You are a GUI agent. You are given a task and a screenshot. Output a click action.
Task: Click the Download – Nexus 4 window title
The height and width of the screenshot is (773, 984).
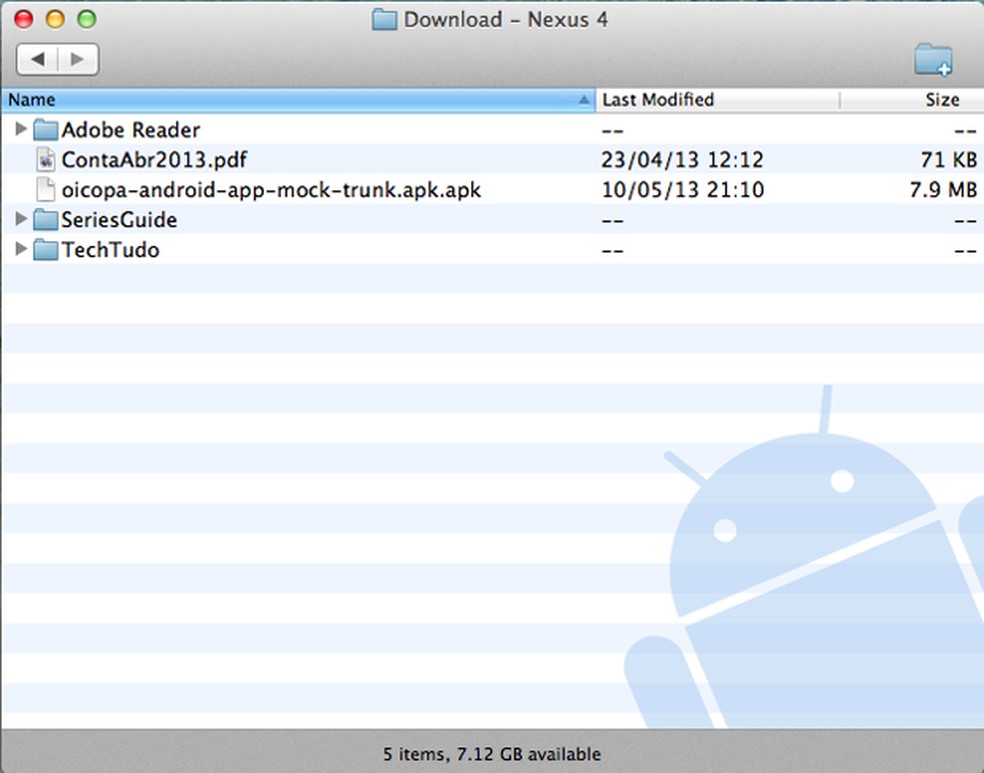(x=506, y=19)
